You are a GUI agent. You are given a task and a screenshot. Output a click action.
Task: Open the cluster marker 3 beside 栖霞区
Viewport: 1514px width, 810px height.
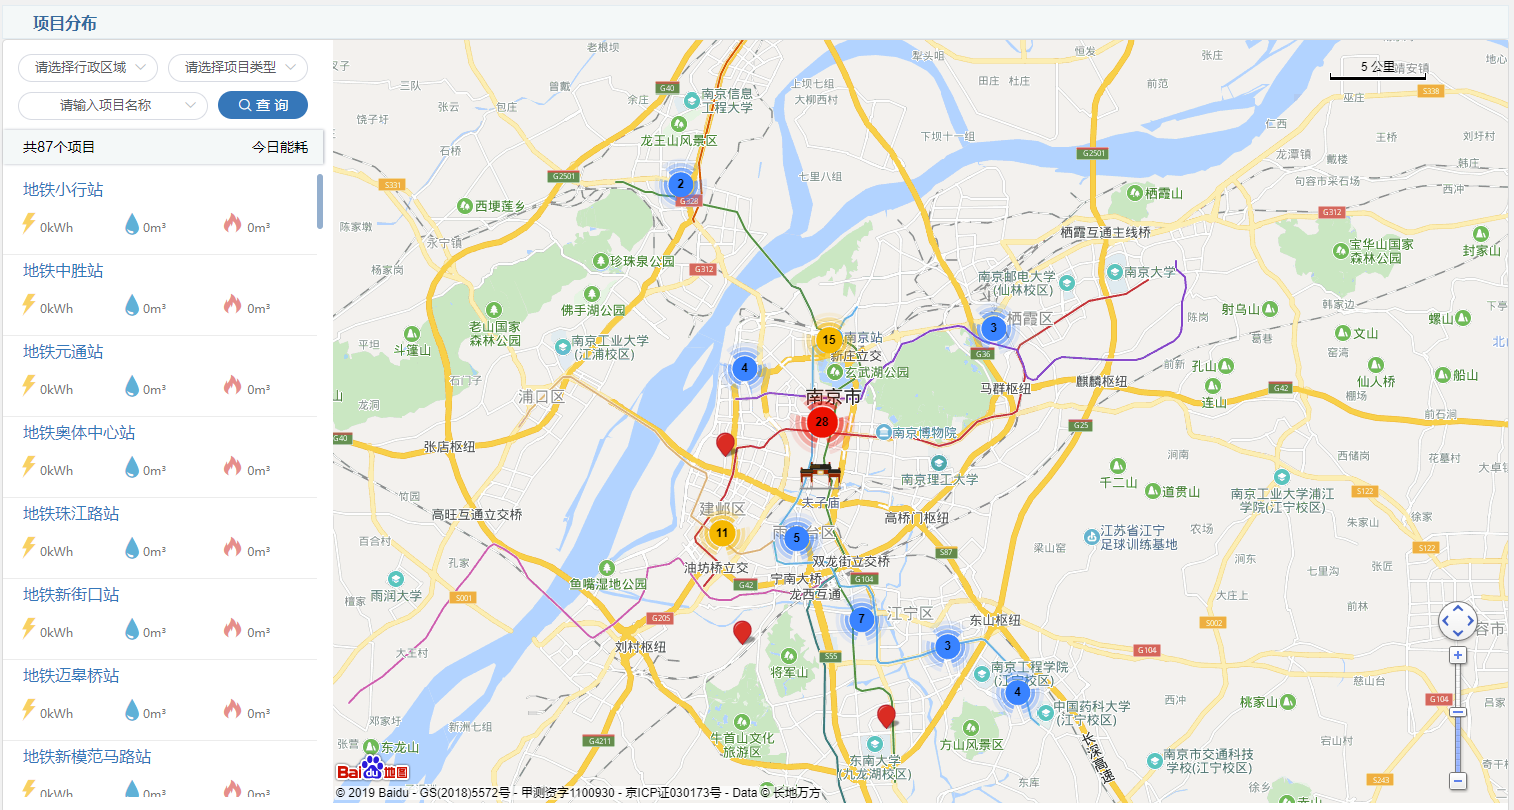click(993, 327)
